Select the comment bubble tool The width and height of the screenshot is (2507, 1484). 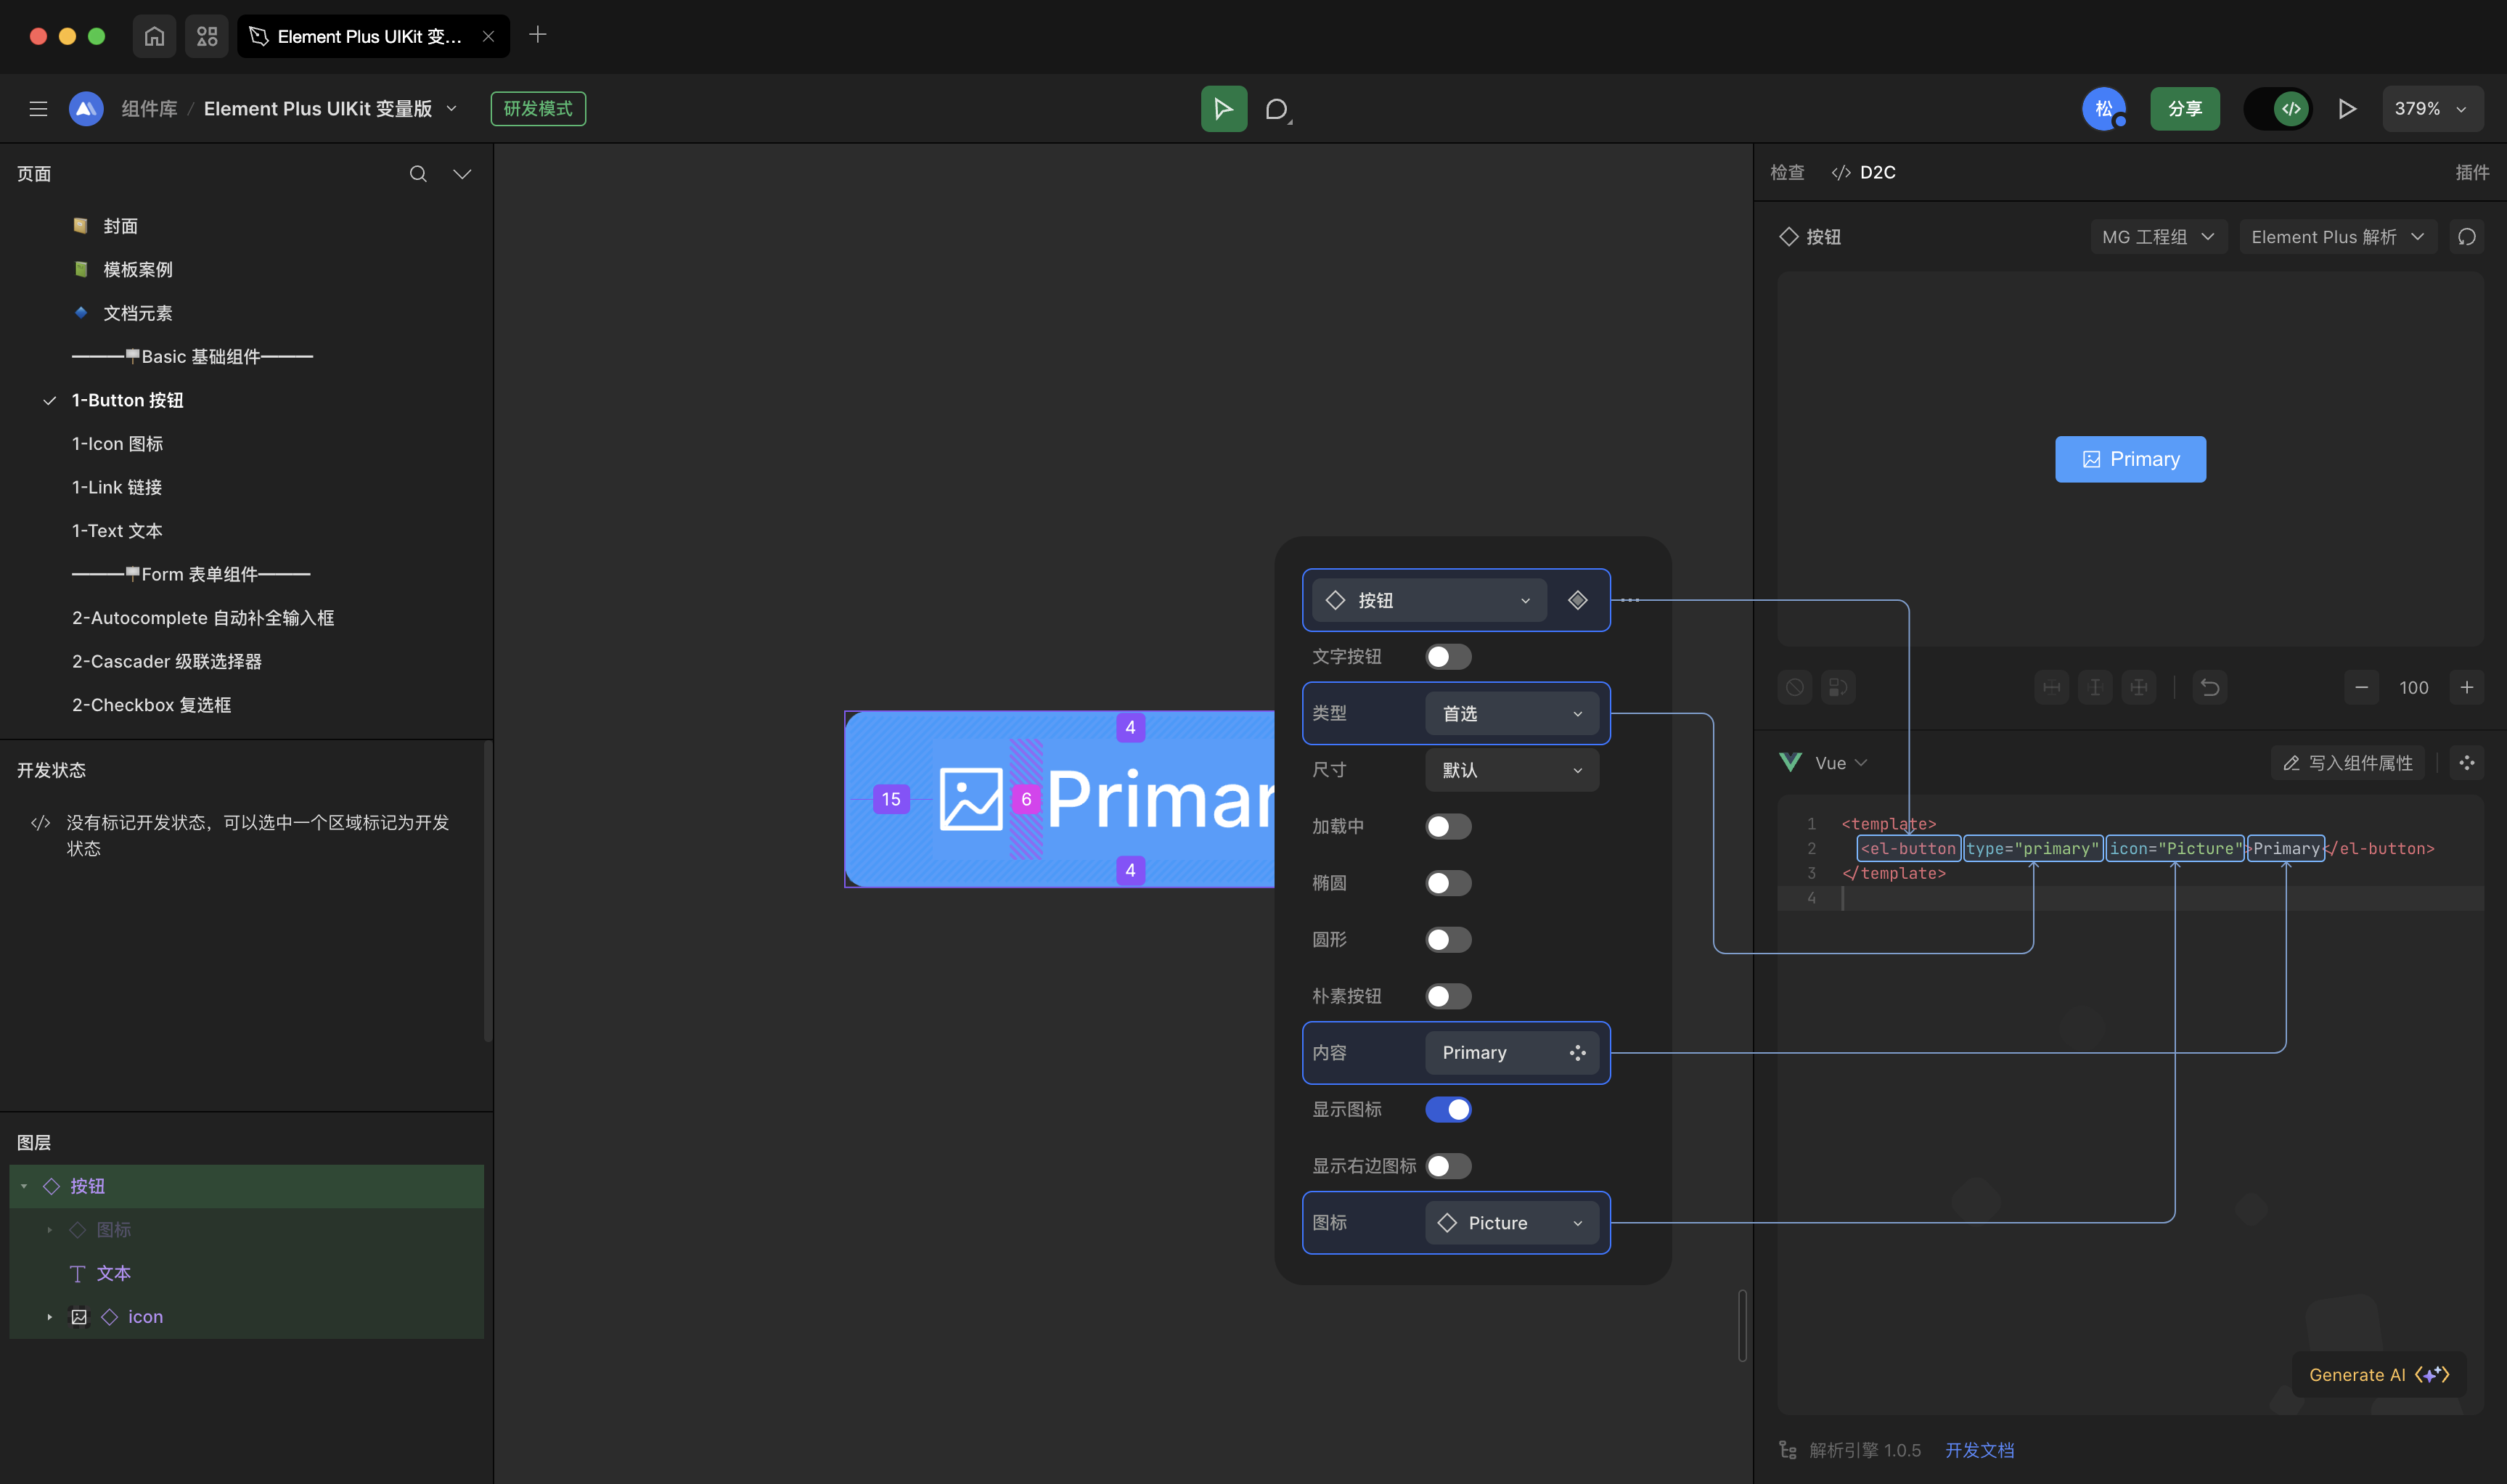coord(1277,108)
